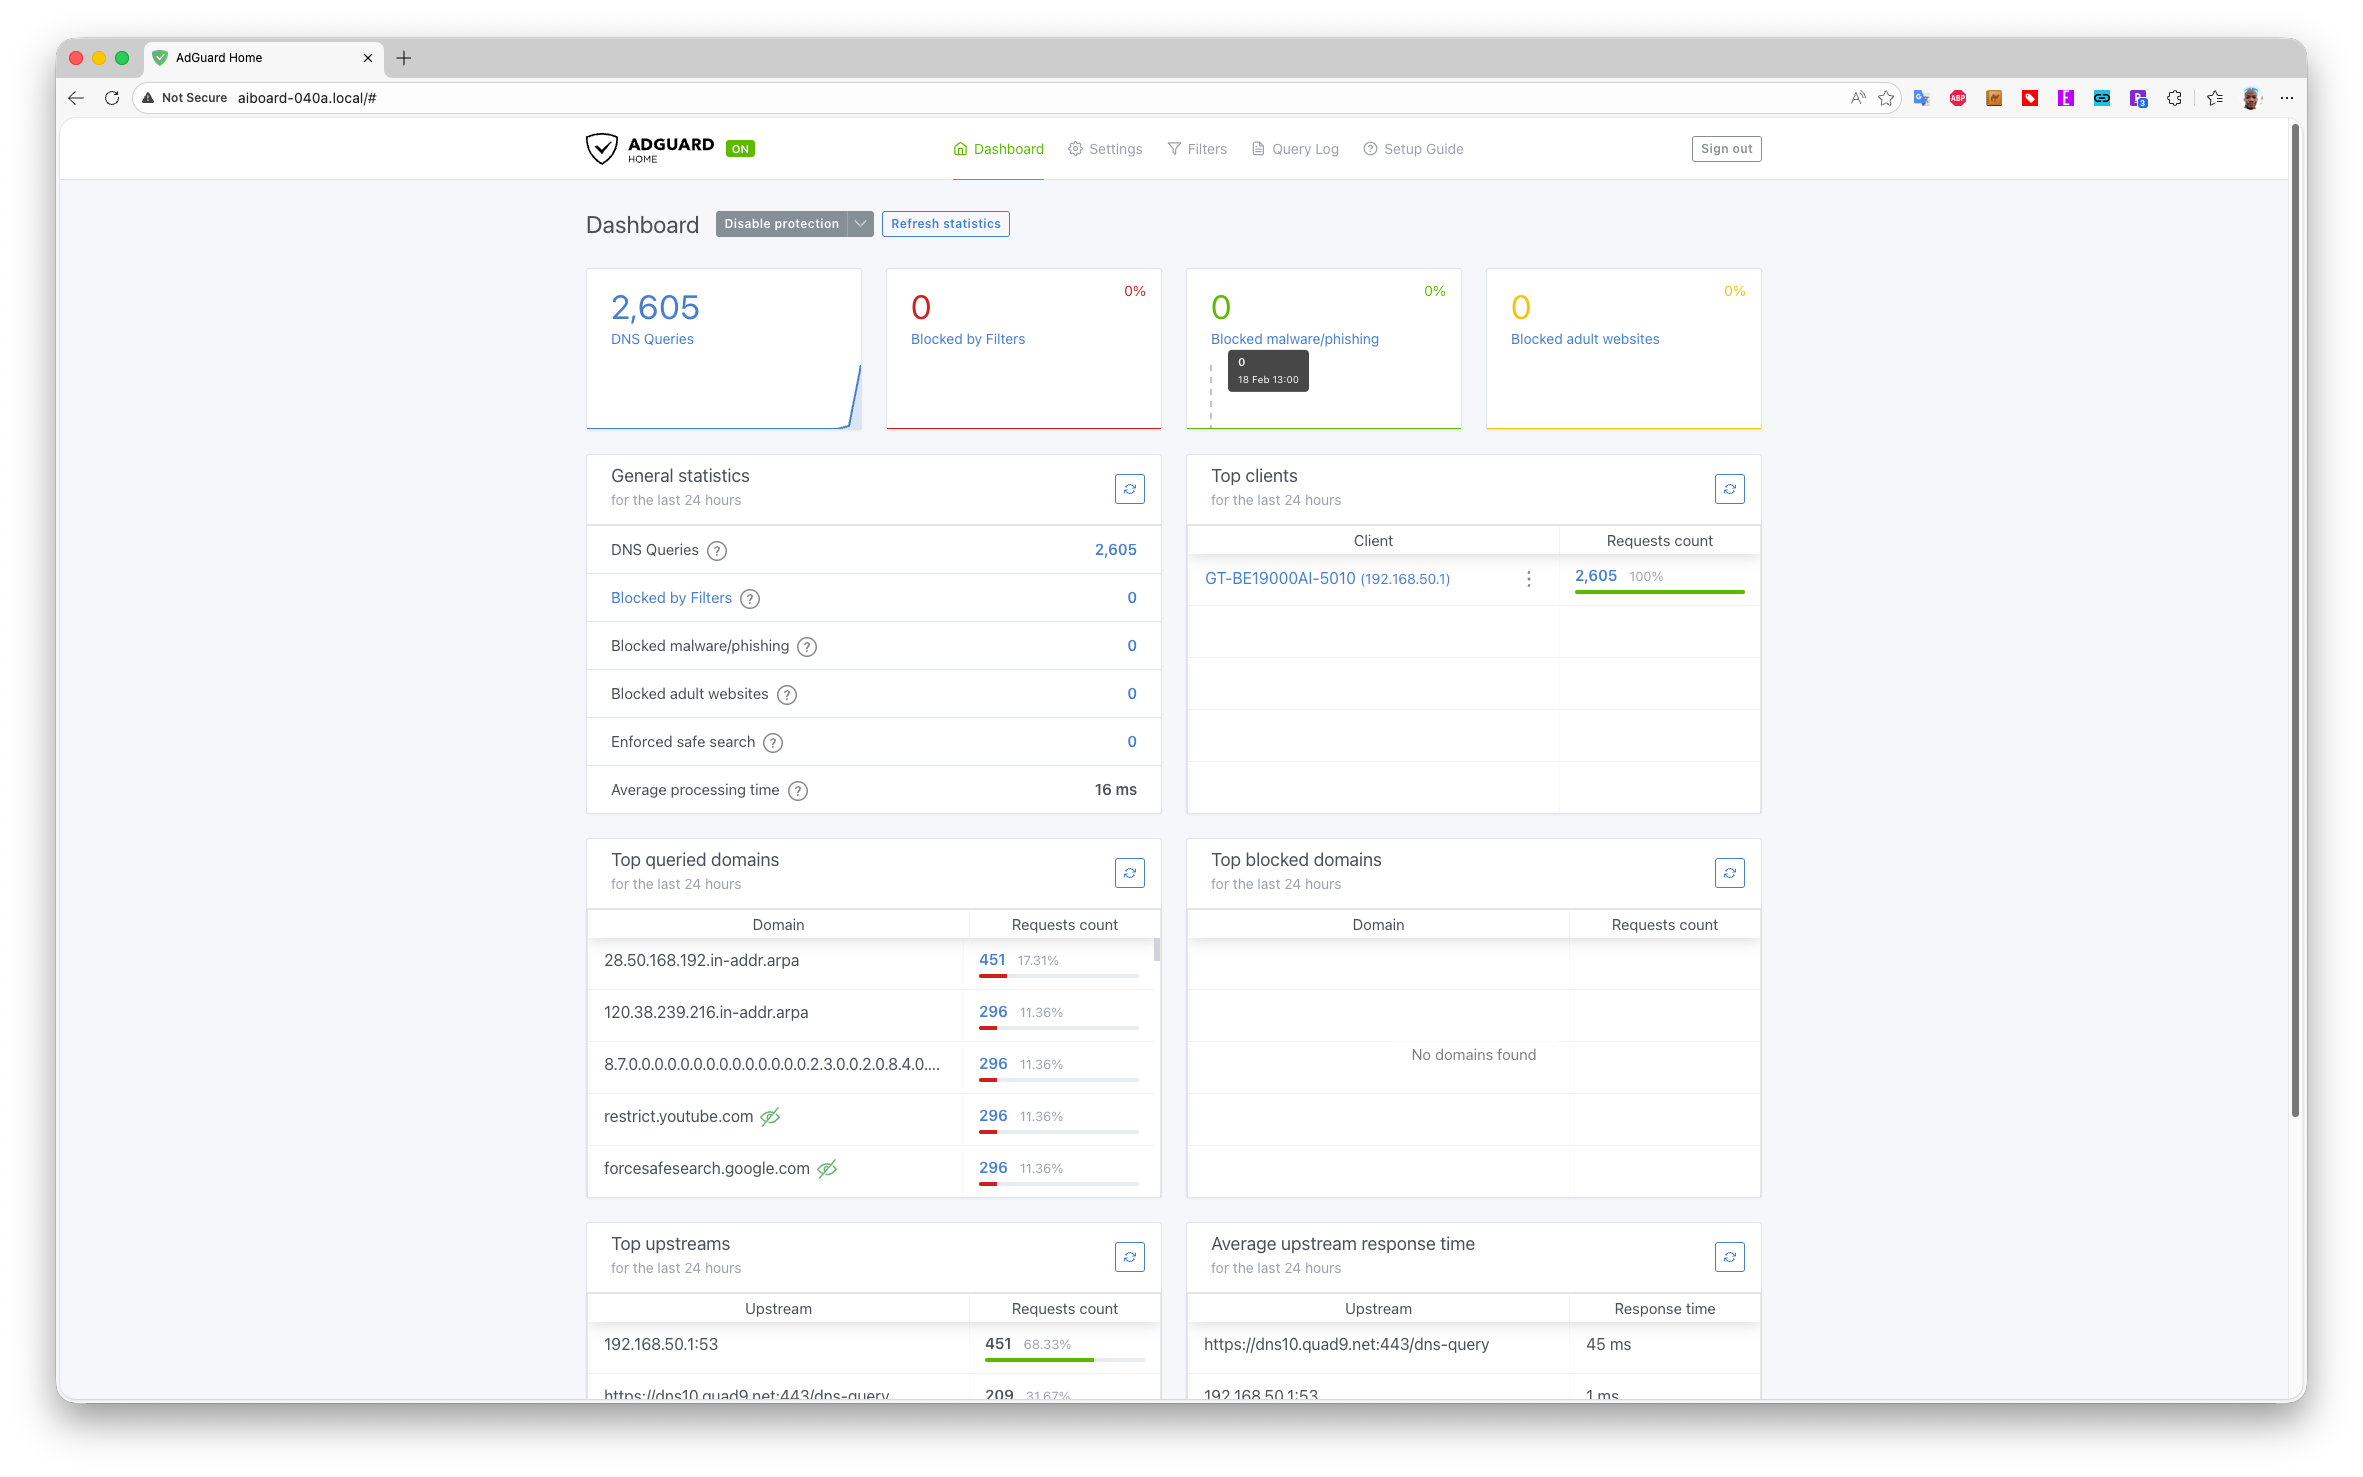
Task: Open the Query Log tab
Action: pyautogui.click(x=1295, y=149)
